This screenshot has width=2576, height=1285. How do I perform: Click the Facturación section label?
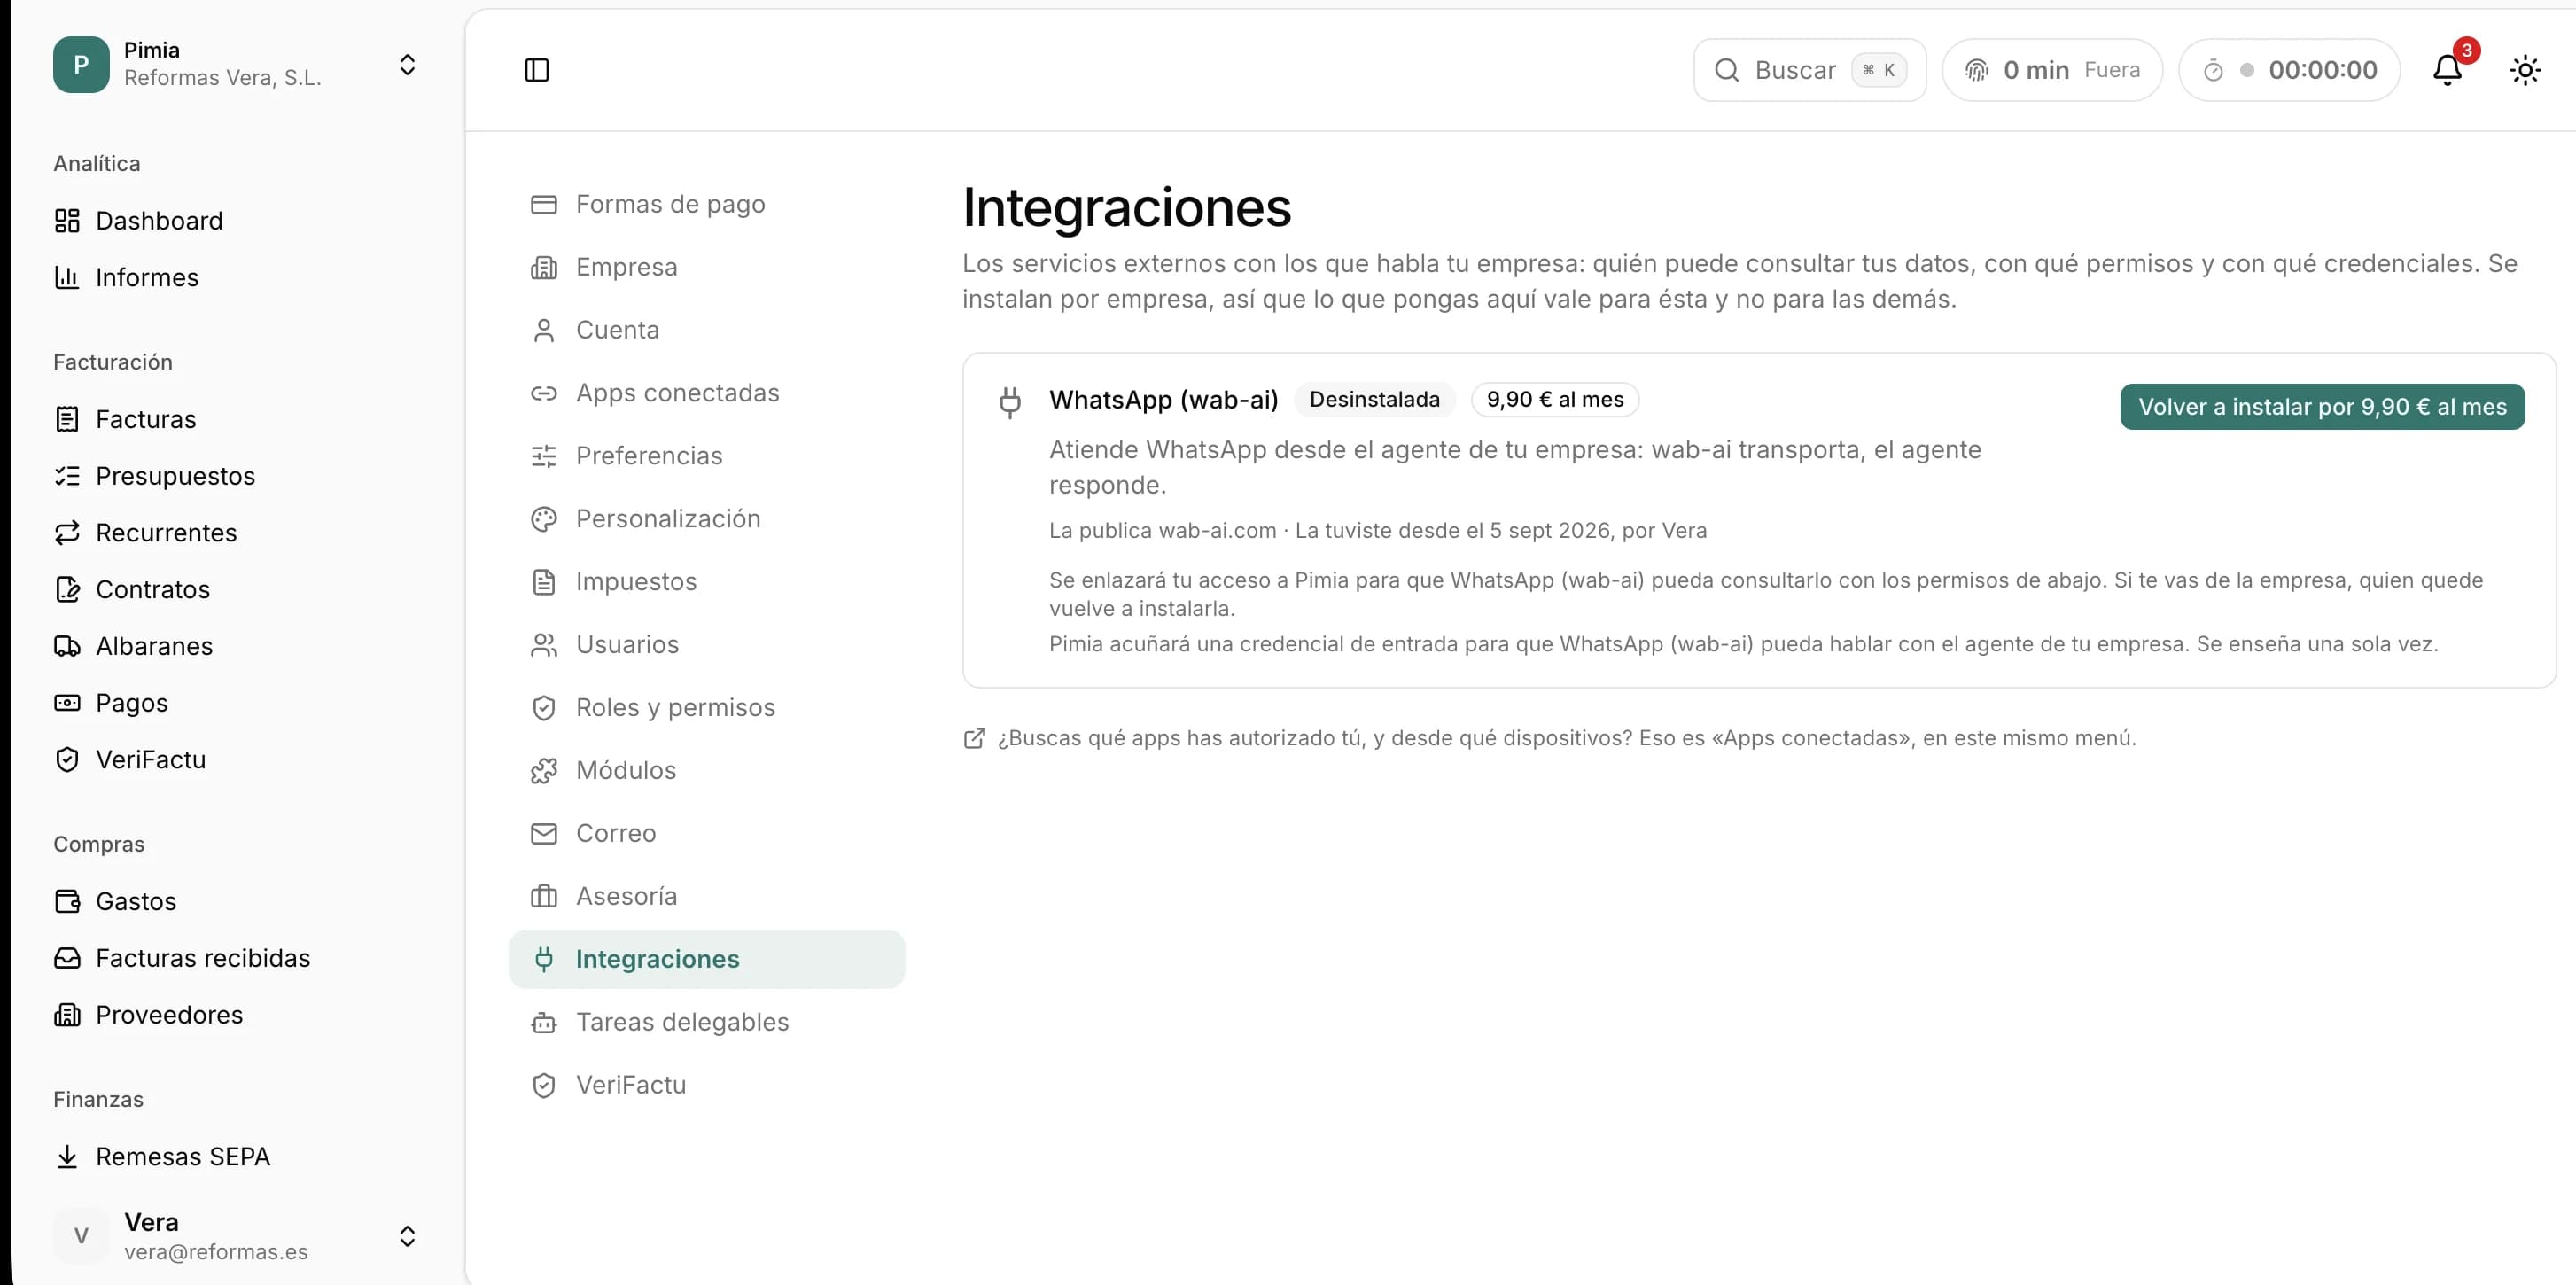point(113,362)
